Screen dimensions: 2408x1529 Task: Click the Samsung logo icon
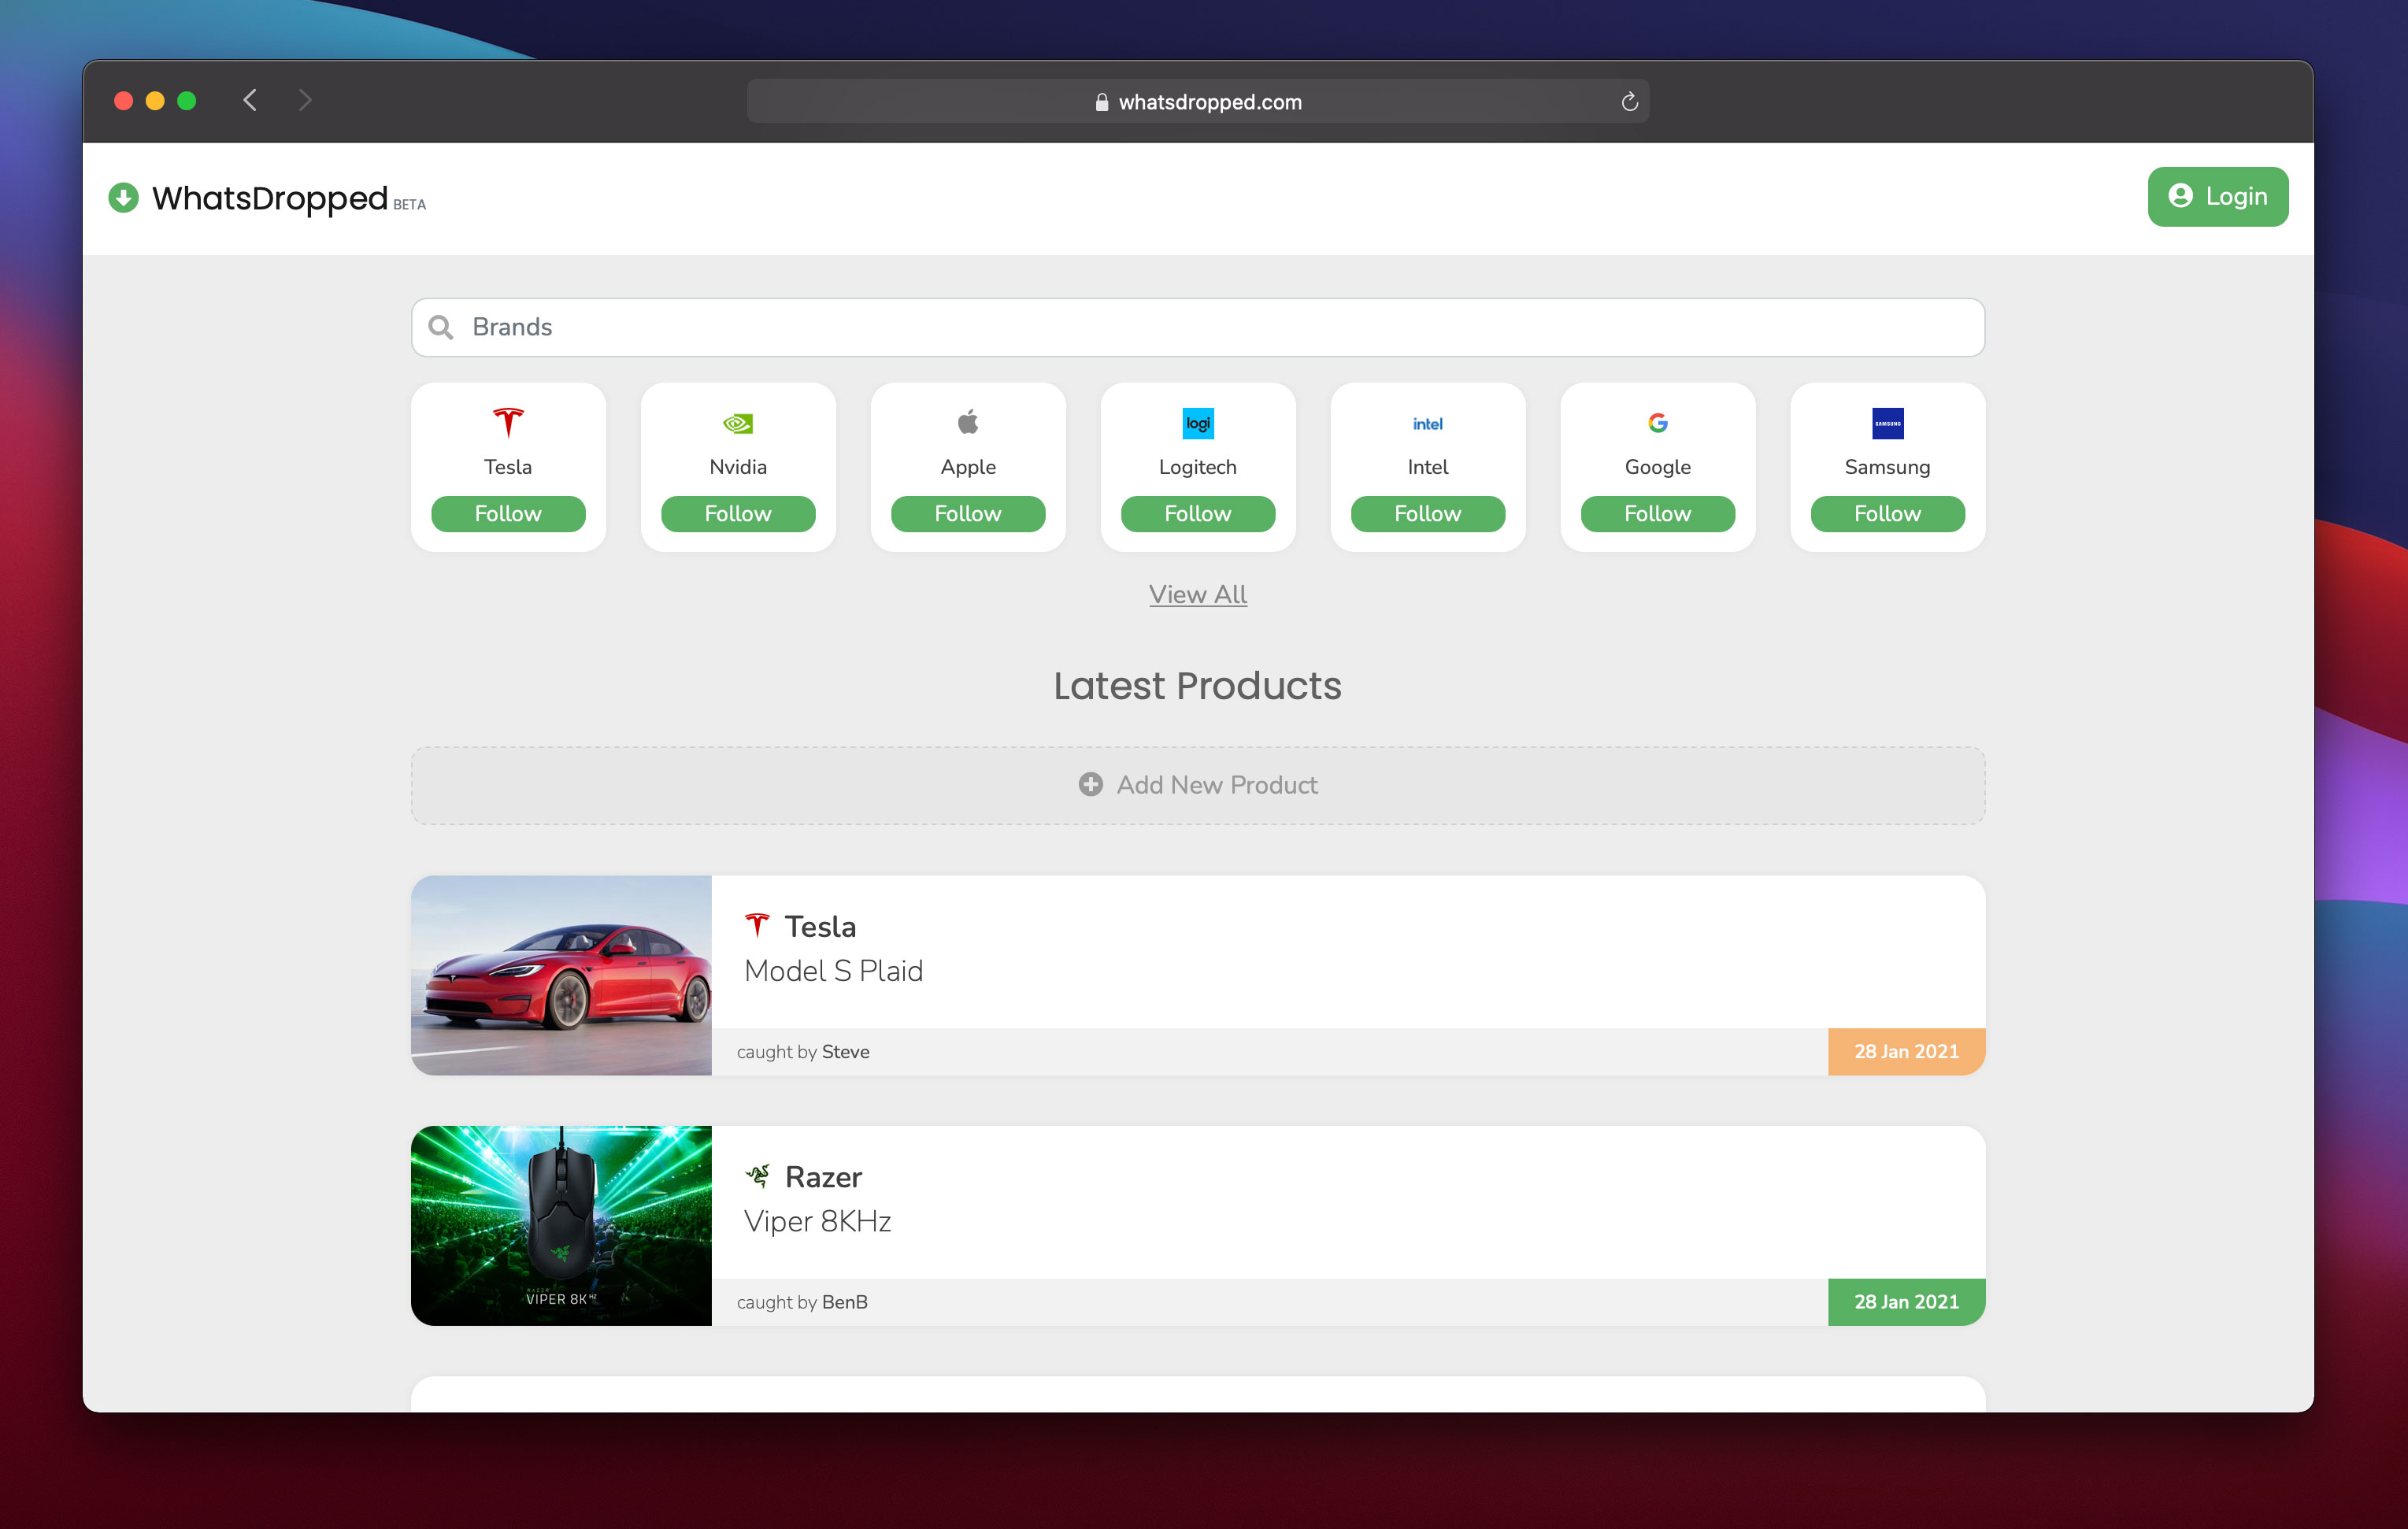tap(1888, 423)
